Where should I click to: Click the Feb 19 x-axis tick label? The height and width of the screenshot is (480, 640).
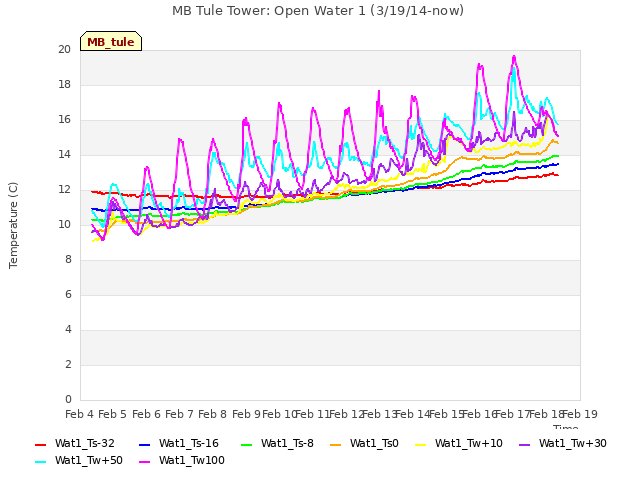click(580, 414)
